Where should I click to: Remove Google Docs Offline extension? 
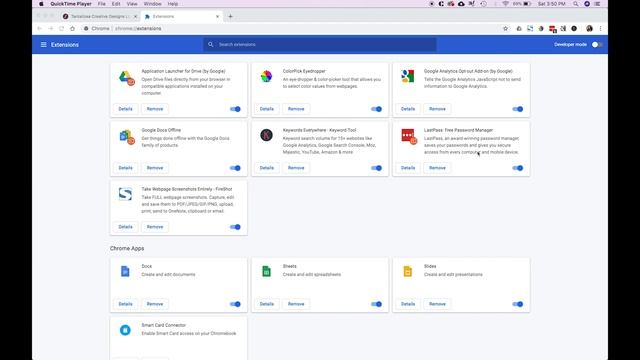(155, 168)
